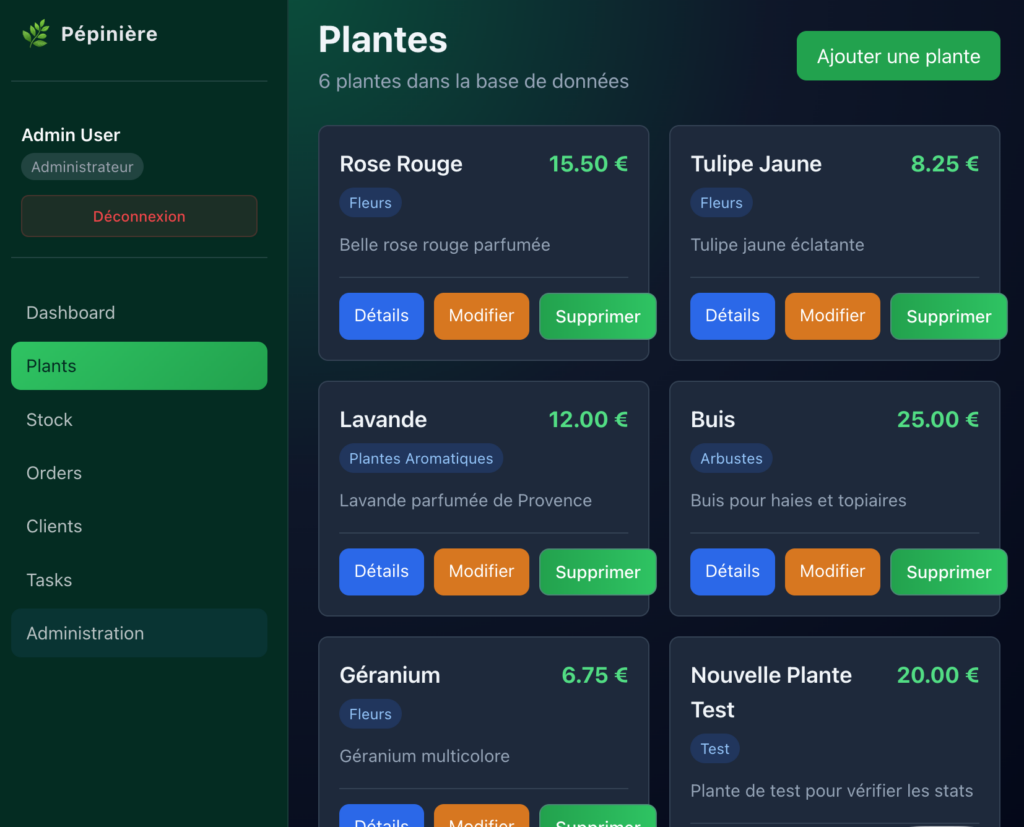
Task: Supprimer the Tulipe Jaune plant
Action: 949,316
